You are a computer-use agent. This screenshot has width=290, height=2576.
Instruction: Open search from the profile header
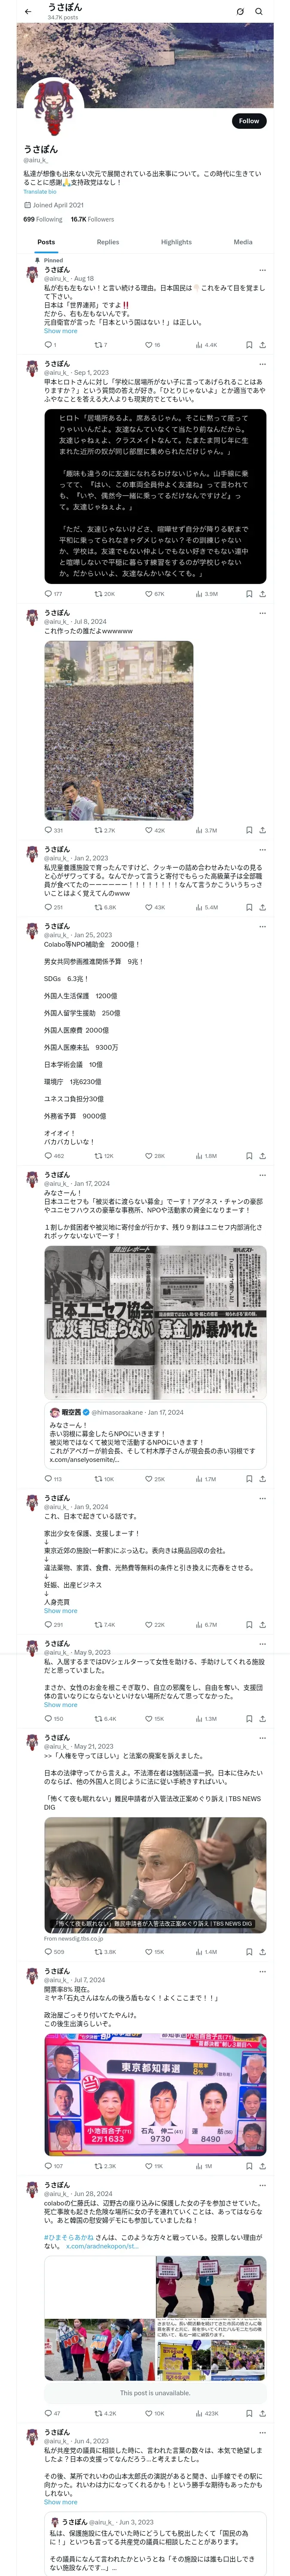click(258, 12)
